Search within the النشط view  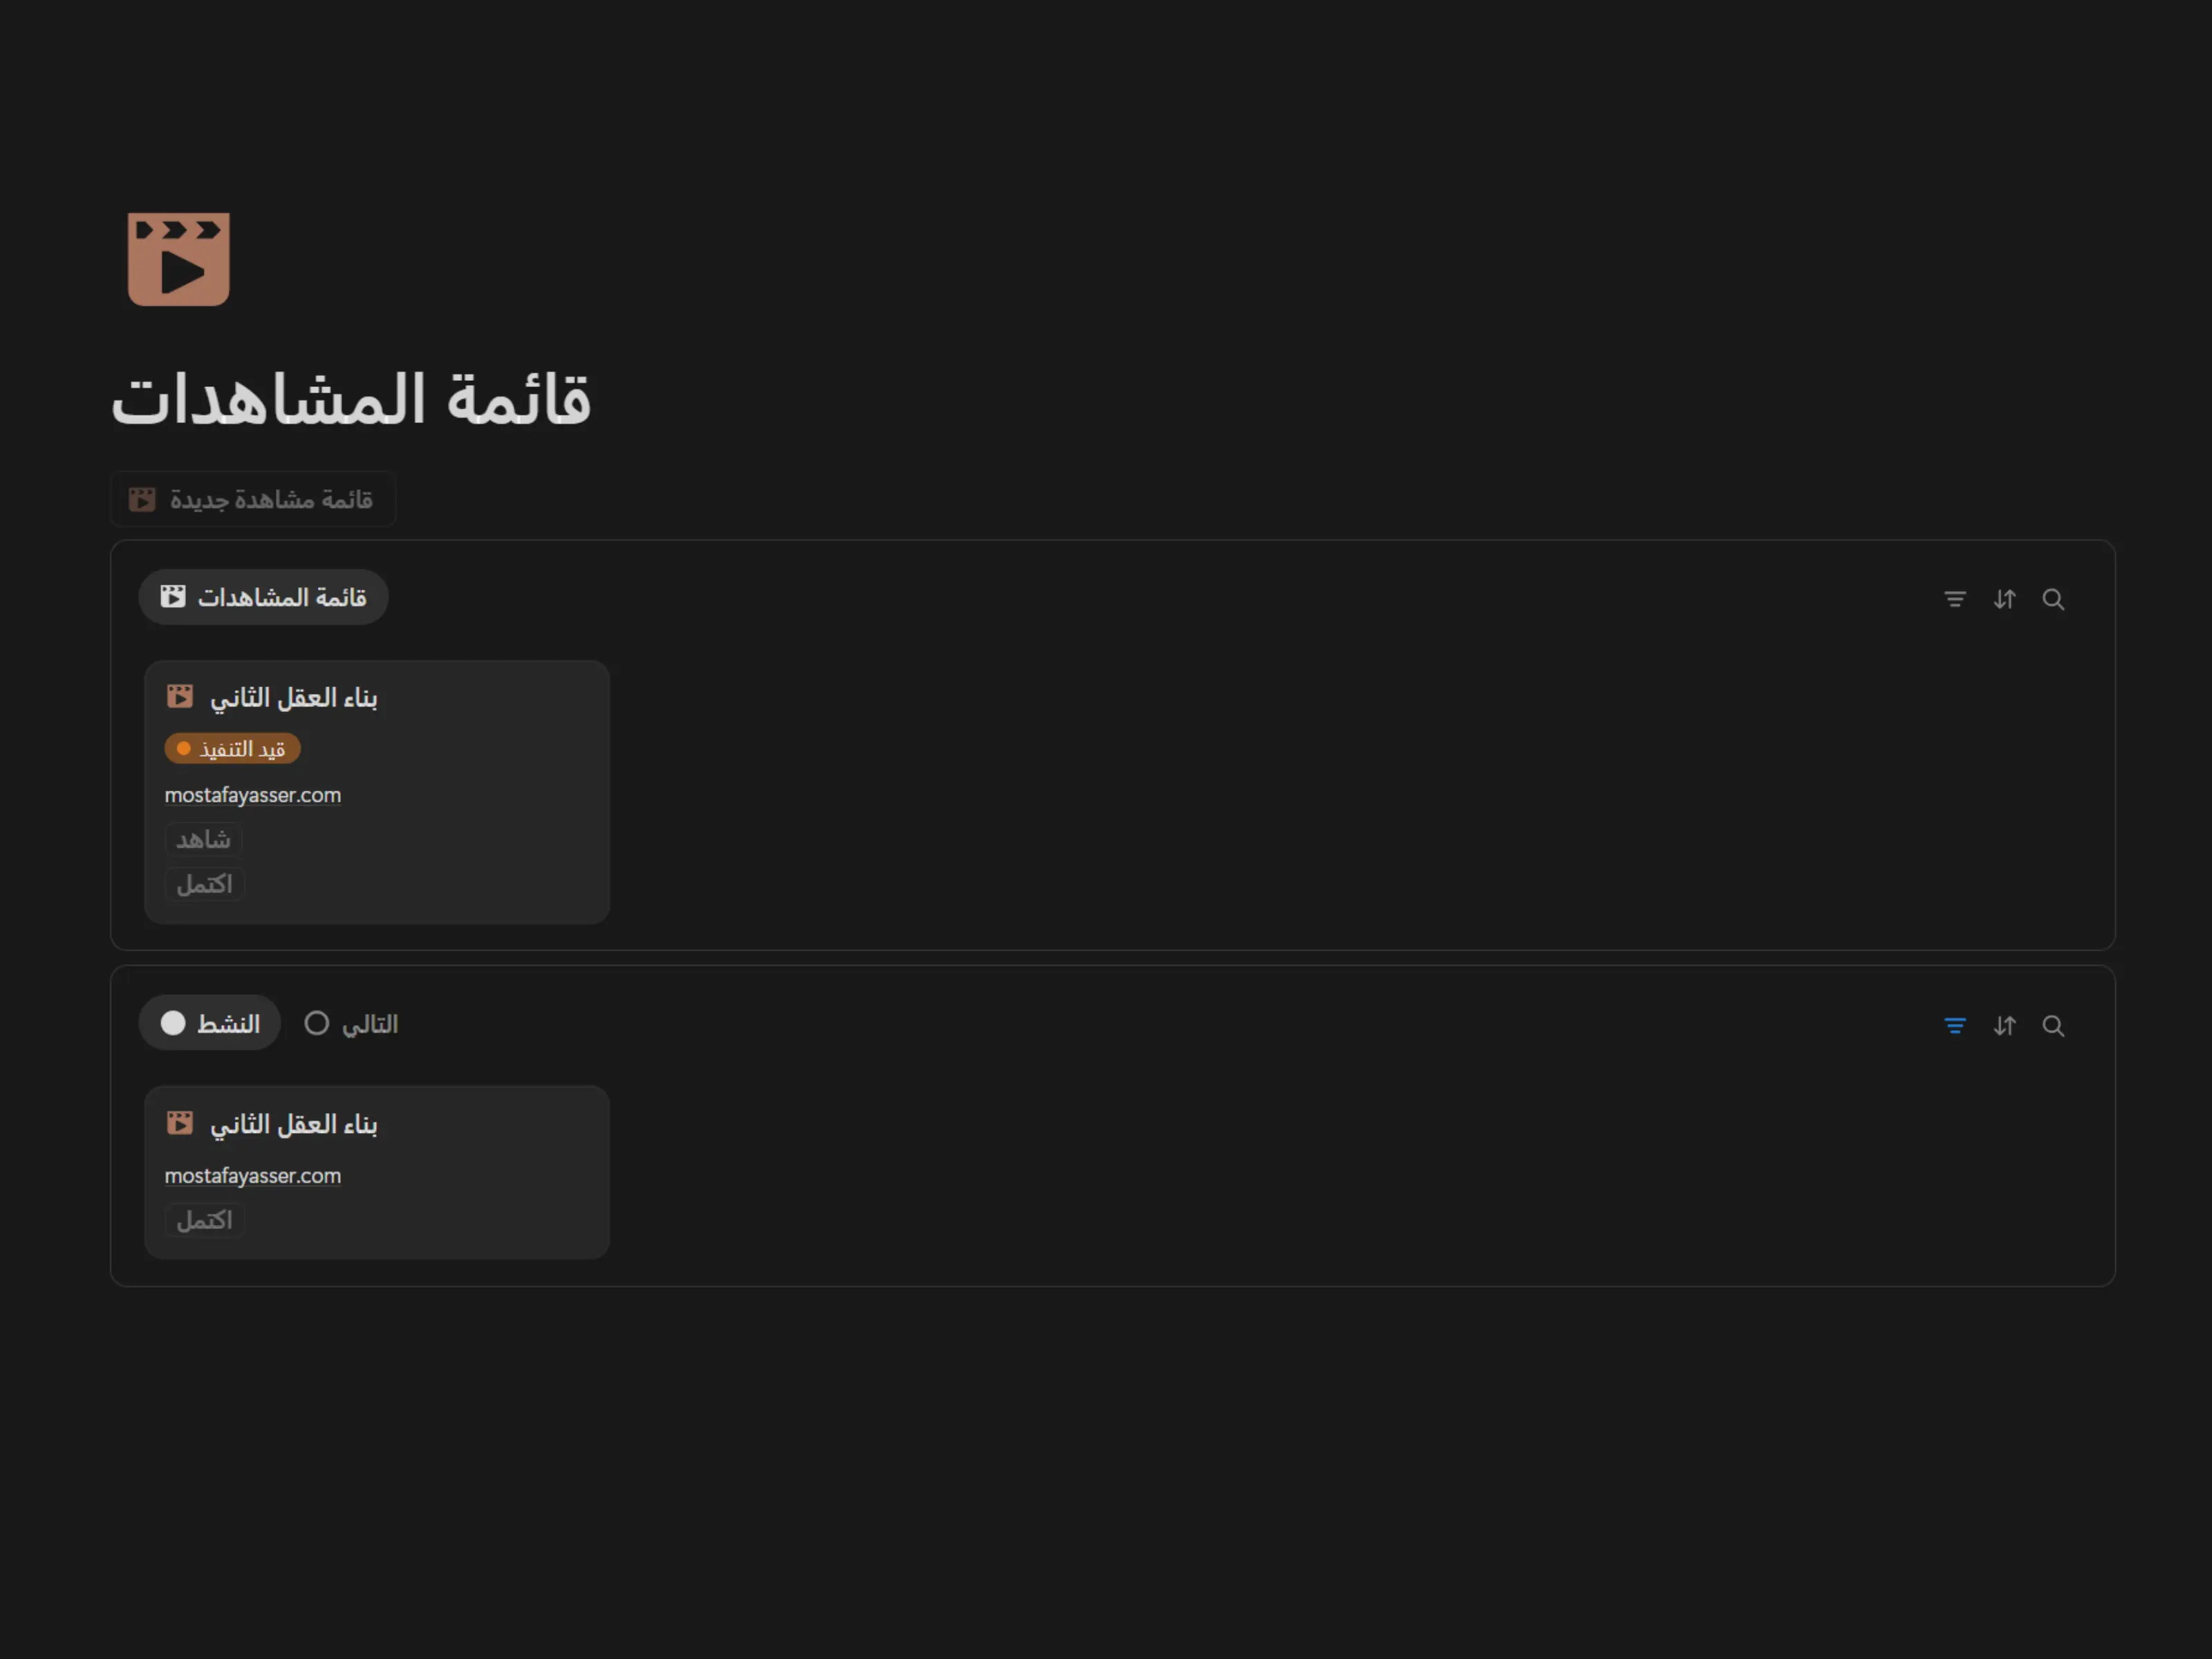pos(2053,1025)
